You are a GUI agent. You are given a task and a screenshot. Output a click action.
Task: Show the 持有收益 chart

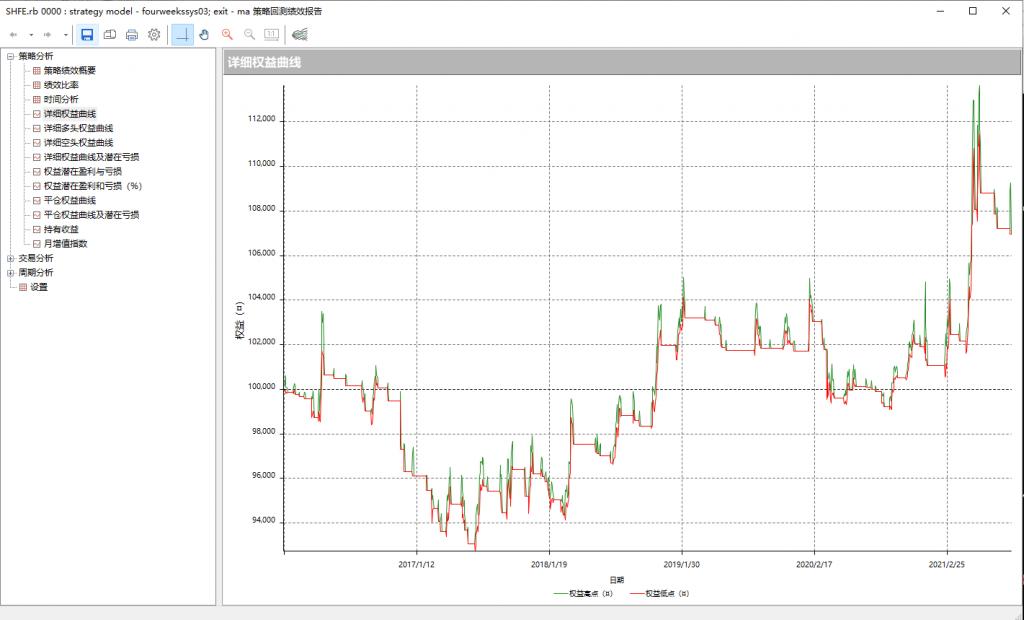61,229
